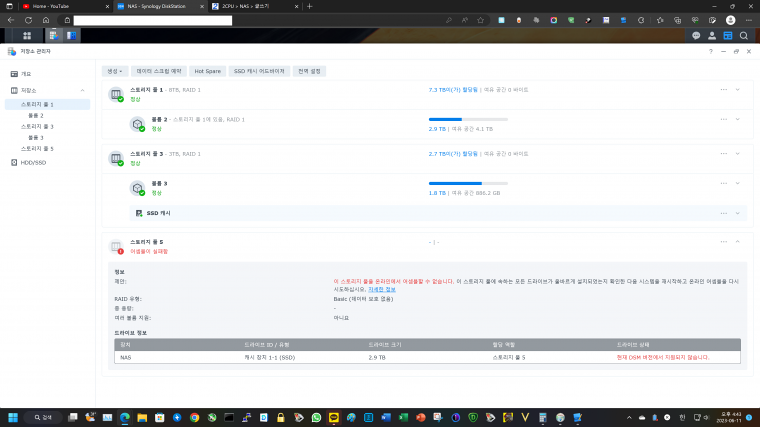Click Windows taskbar search box
The image size is (760, 427).
click(x=44, y=417)
